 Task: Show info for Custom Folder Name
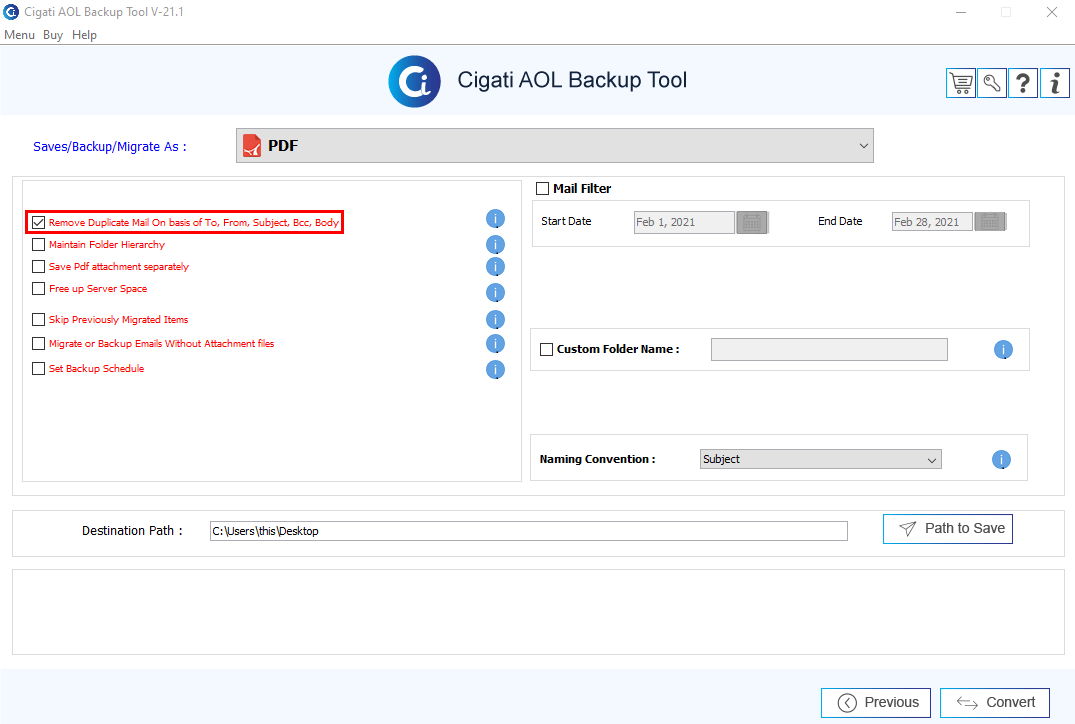[1003, 350]
